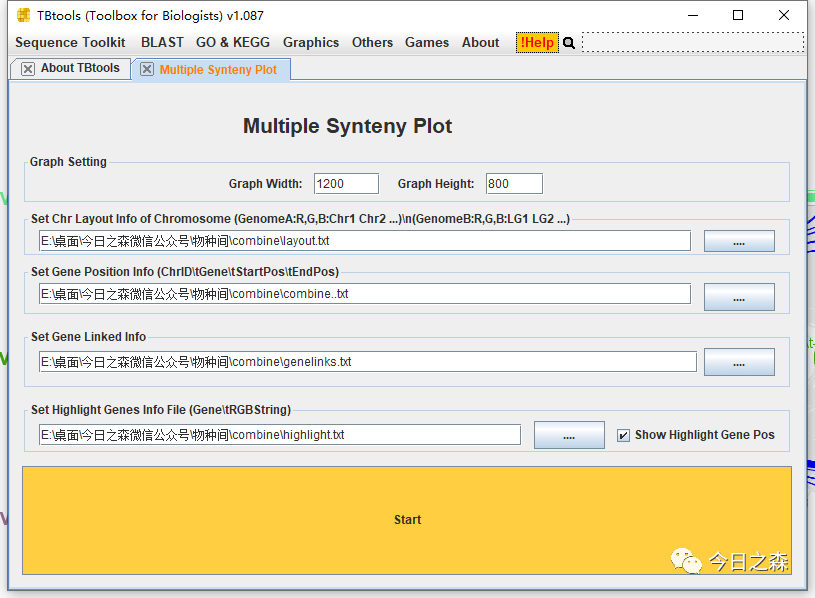Click the combine..txt path field
815x598 pixels.
pyautogui.click(x=365, y=294)
